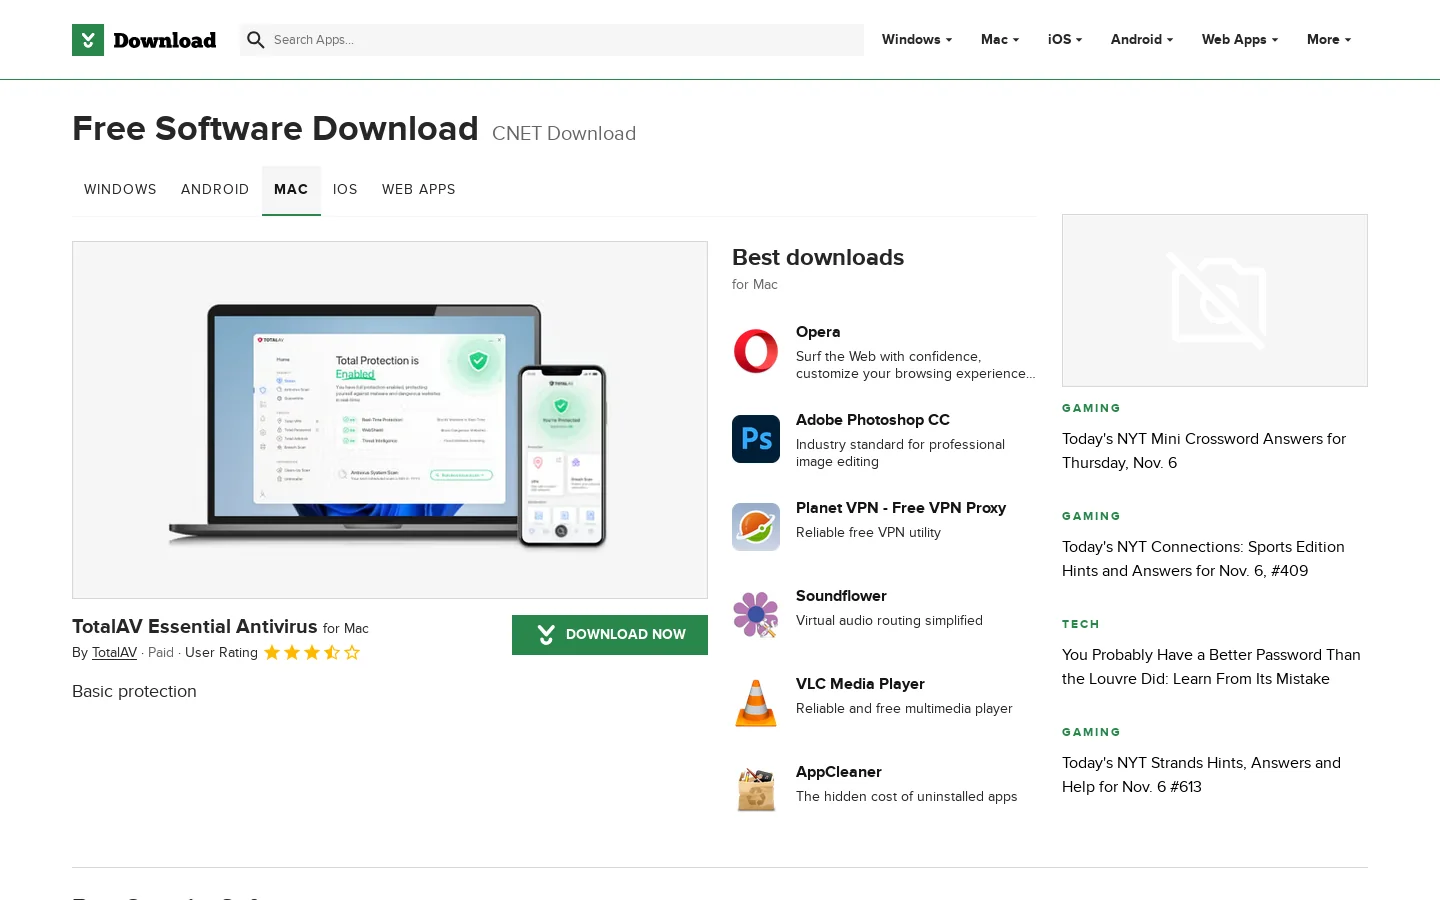Open the Opera title link
This screenshot has width=1440, height=900.
818,332
